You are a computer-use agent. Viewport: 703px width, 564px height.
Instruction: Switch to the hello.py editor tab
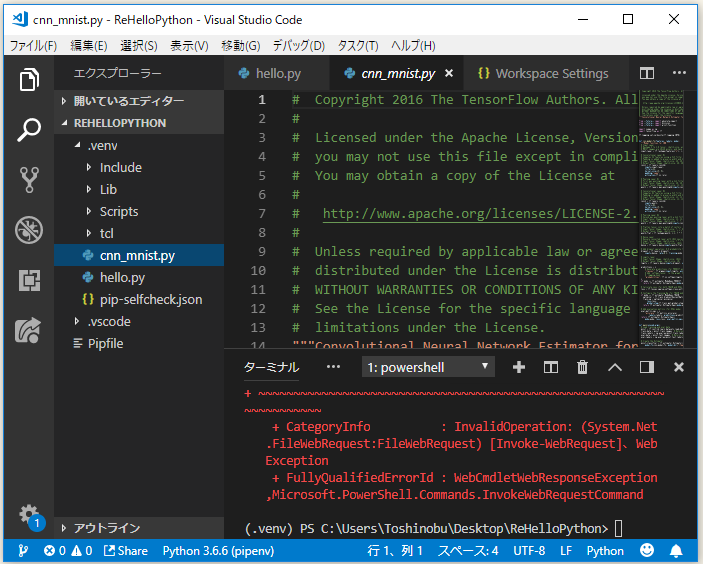[277, 73]
